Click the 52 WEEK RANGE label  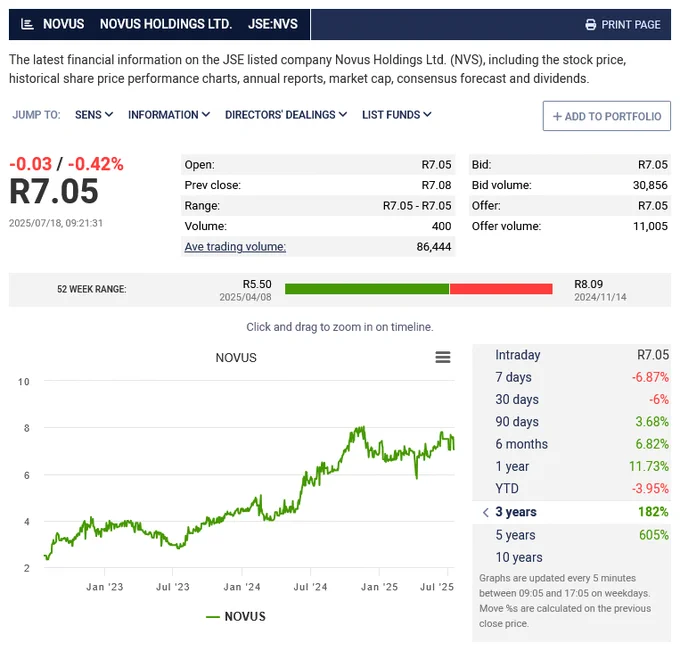pos(92,289)
